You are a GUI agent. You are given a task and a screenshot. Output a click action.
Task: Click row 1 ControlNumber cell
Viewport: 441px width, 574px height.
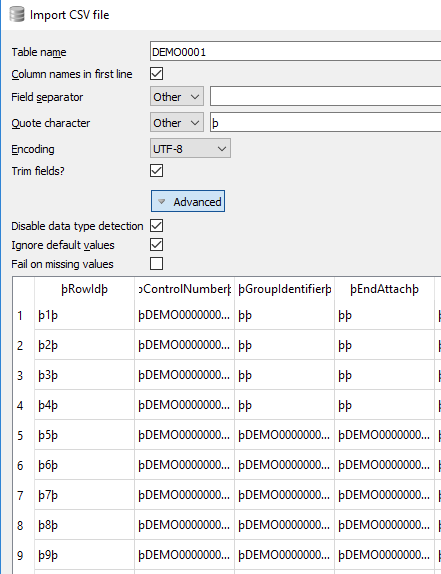click(x=184, y=315)
